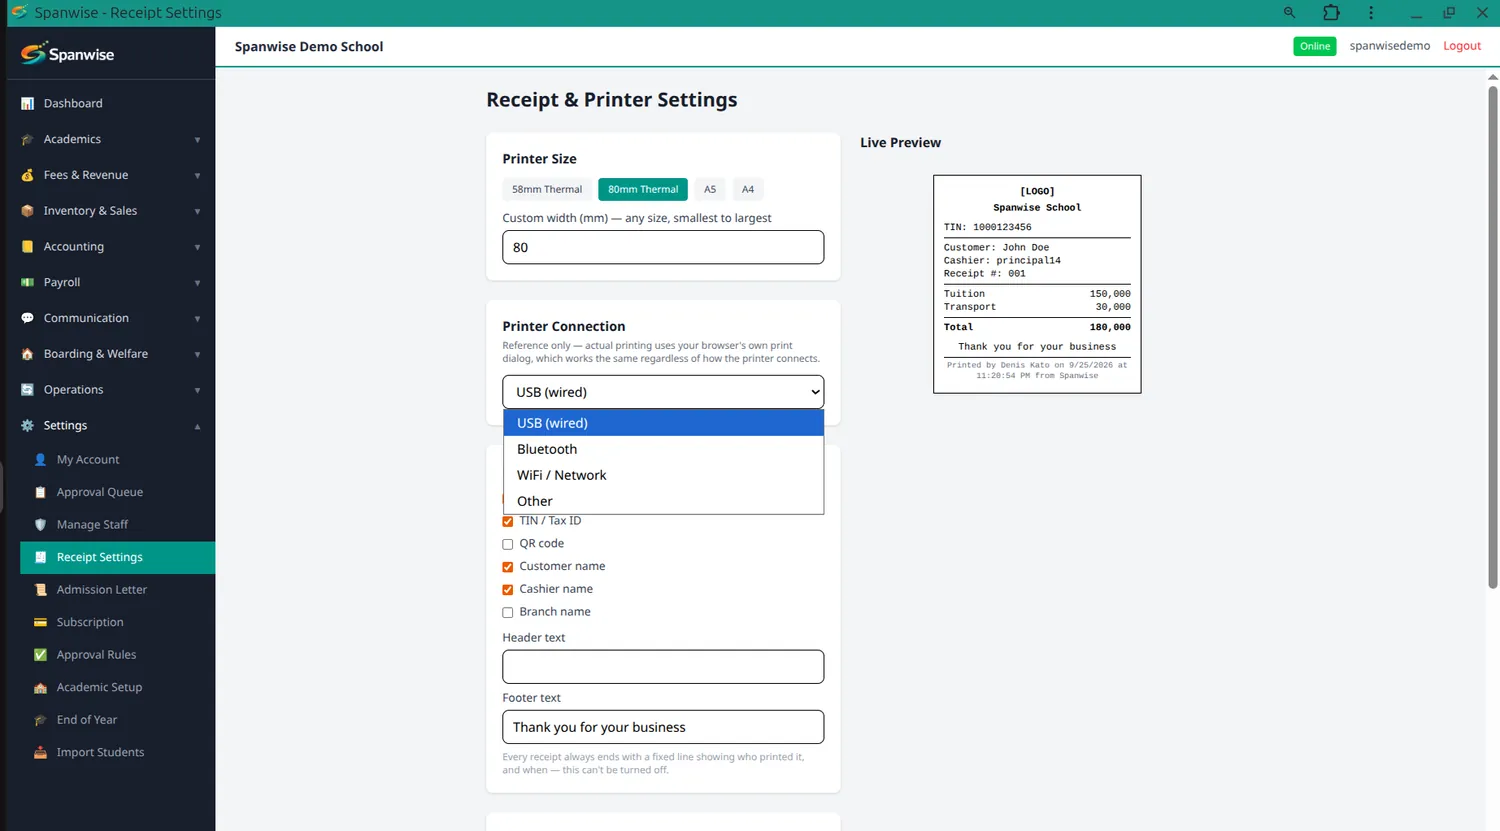Click the Accounting ledger icon
Screen dimensions: 1500x831
[27, 247]
